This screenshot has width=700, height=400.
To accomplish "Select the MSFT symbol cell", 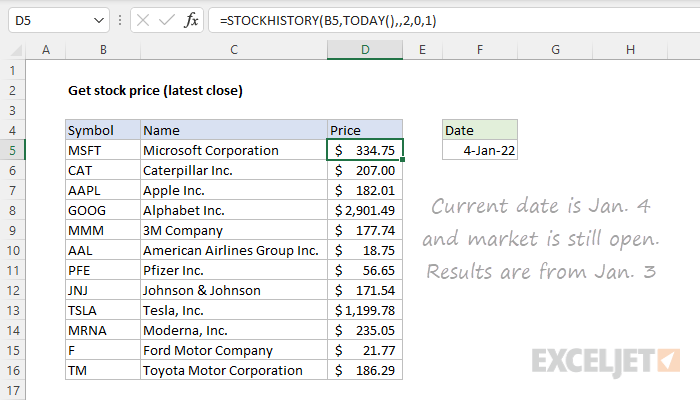I will pos(103,150).
